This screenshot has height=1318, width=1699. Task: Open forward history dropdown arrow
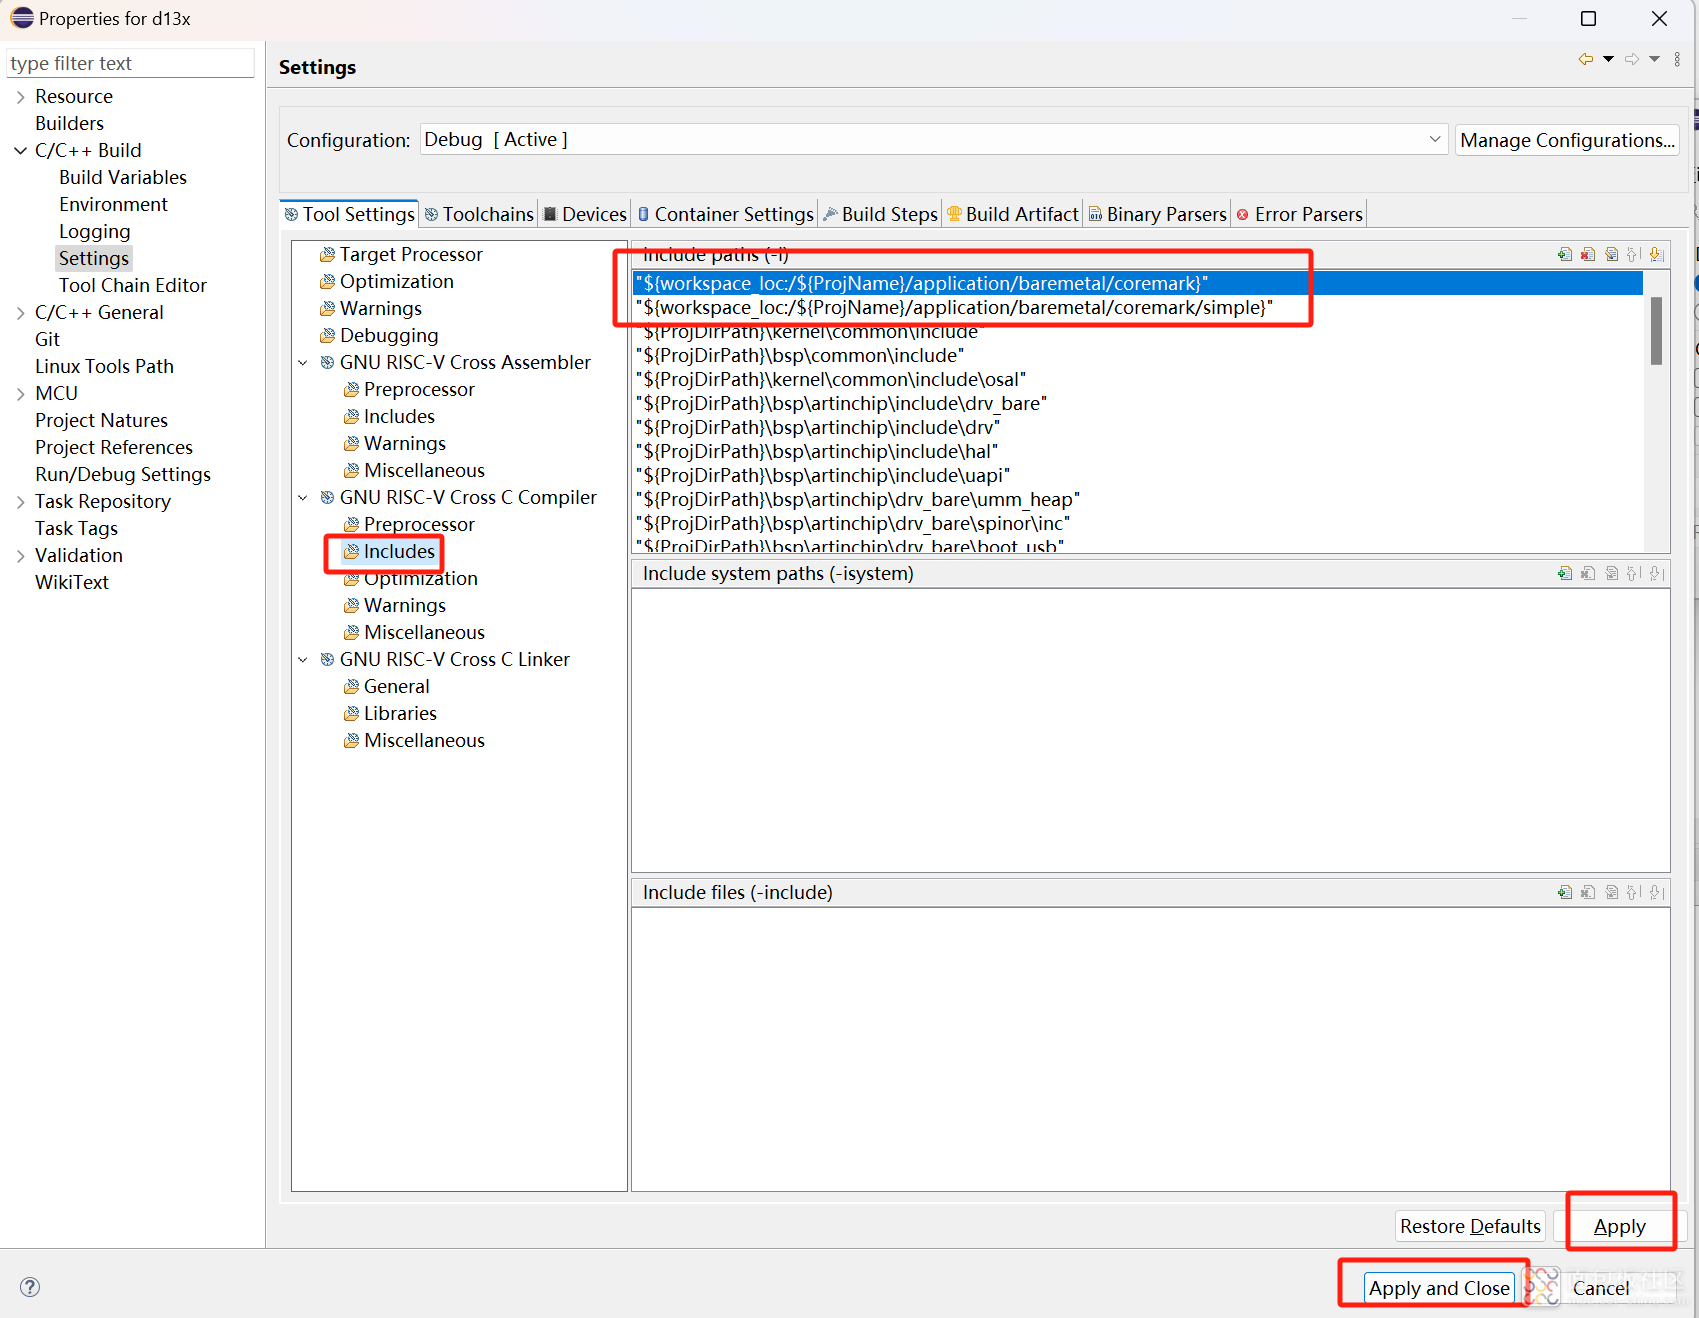click(1654, 59)
